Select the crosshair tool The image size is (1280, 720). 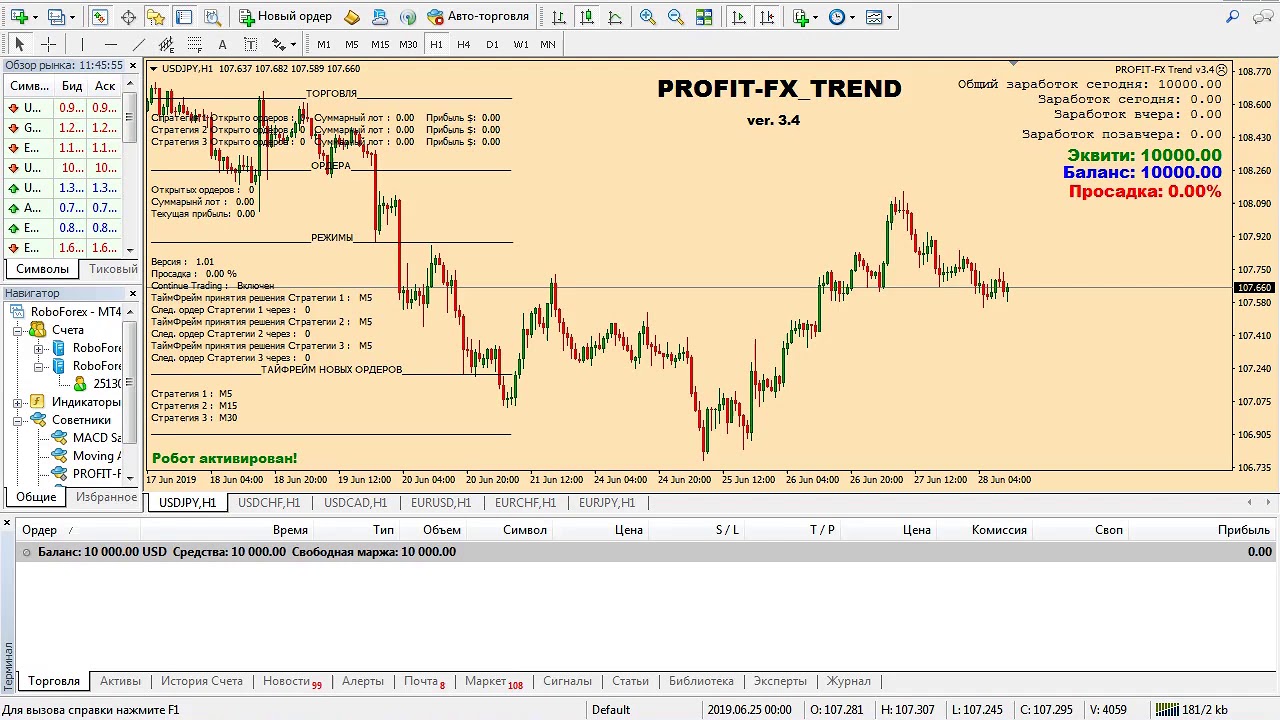47,44
